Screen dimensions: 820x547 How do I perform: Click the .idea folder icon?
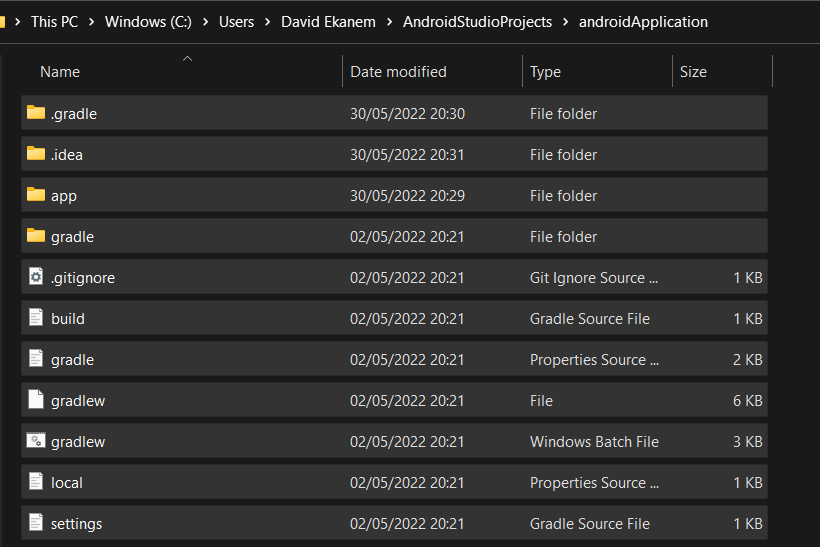36,153
